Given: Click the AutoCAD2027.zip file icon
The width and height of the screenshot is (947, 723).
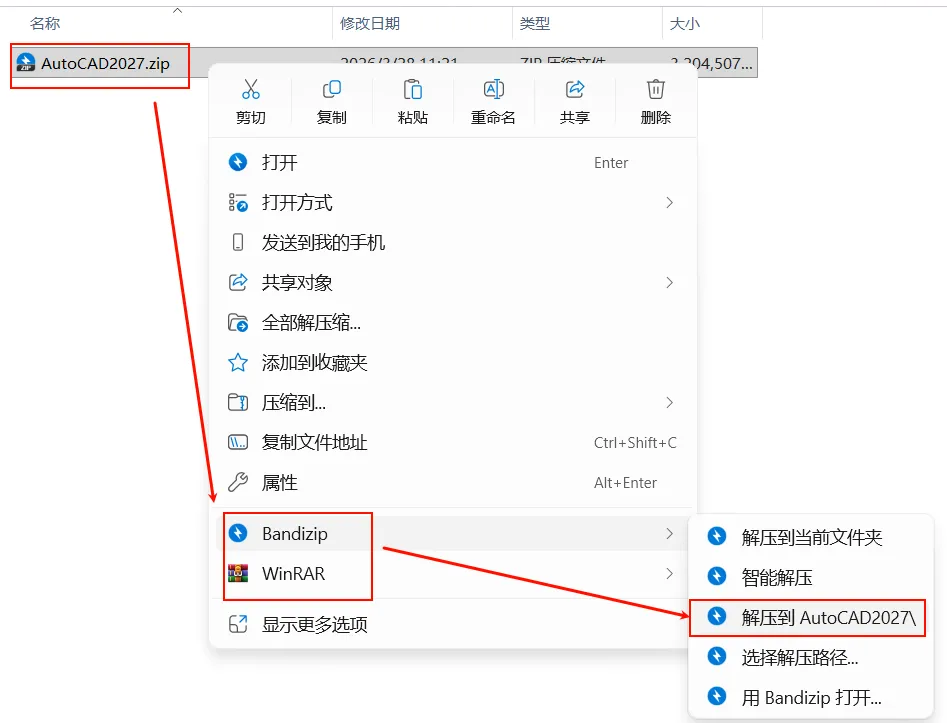Looking at the screenshot, I should click(25, 62).
